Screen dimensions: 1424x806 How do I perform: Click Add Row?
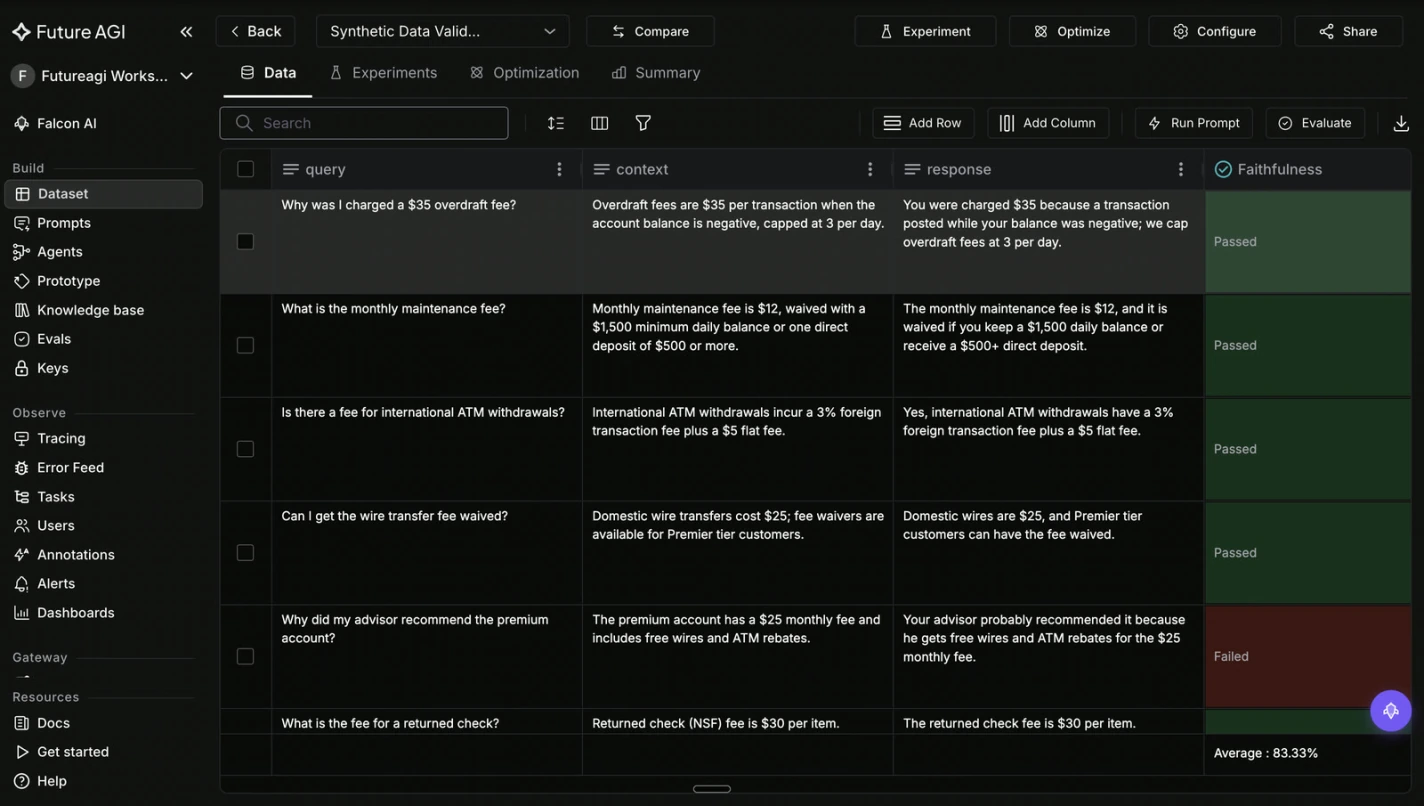pos(923,123)
